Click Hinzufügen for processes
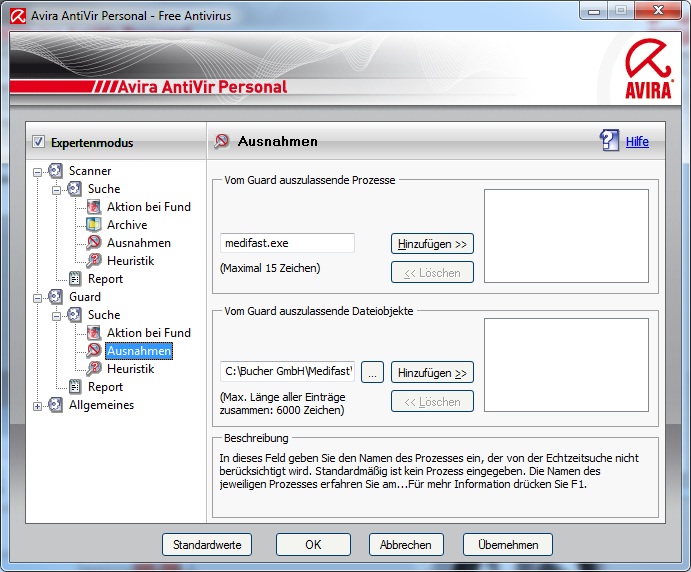This screenshot has height=572, width=691. (x=432, y=244)
